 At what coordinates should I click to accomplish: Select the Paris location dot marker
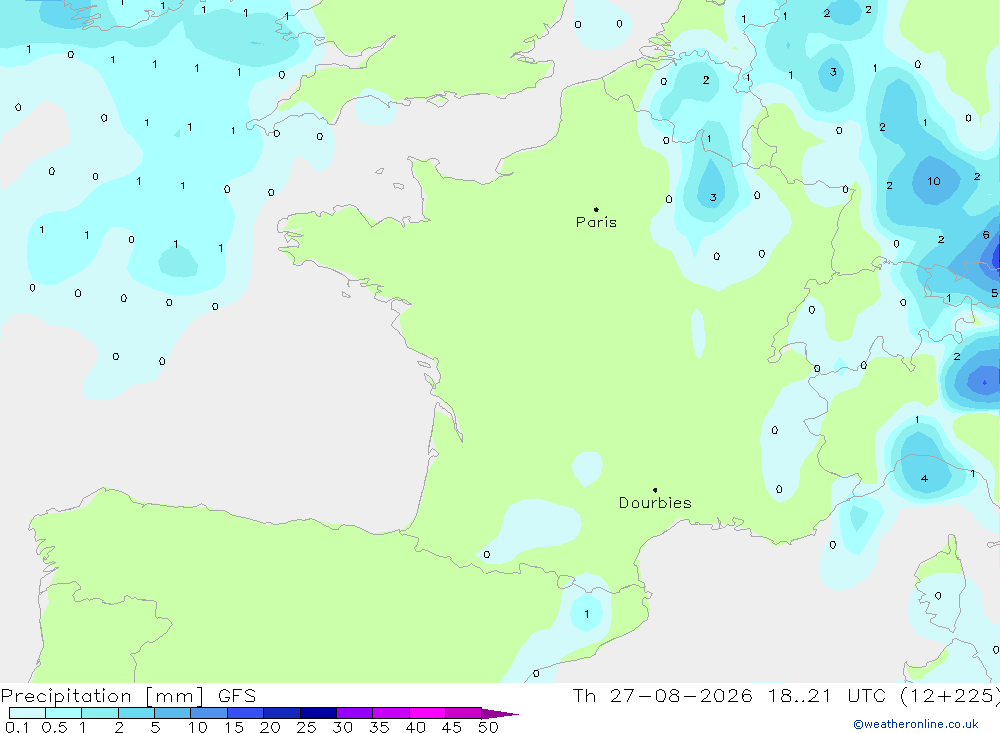click(596, 209)
